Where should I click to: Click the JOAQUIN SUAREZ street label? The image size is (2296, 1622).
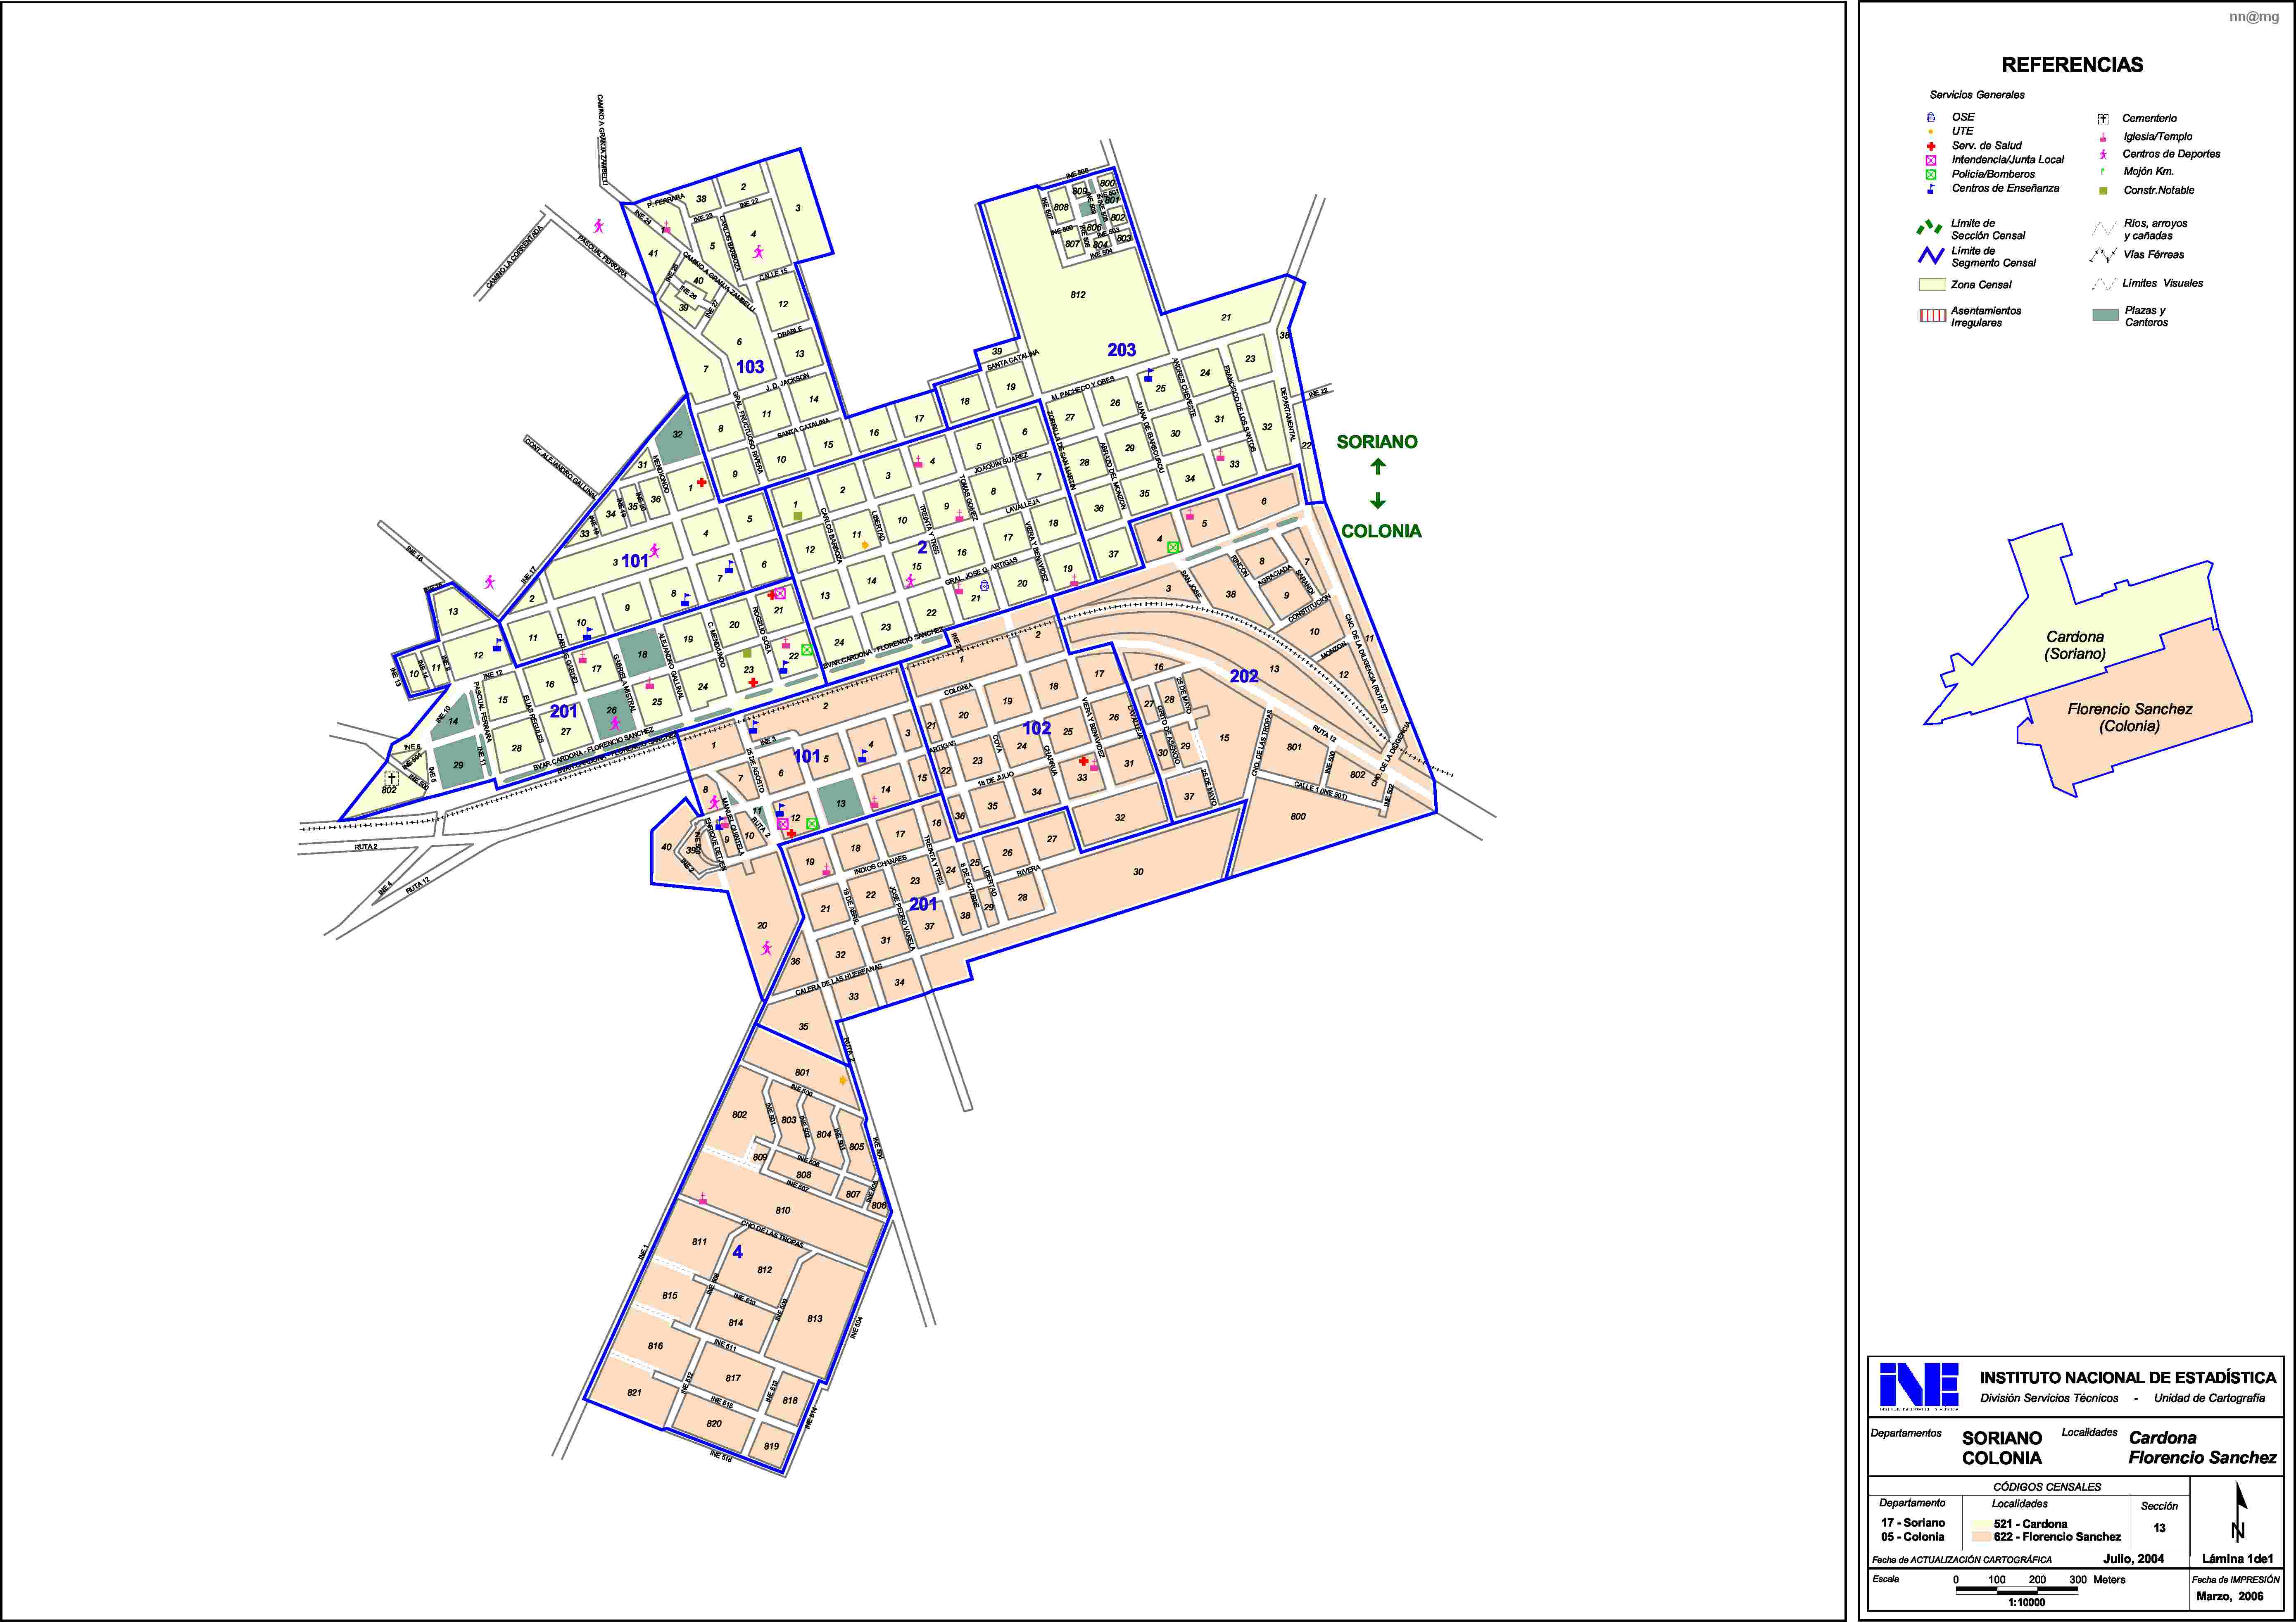pyautogui.click(x=1001, y=464)
